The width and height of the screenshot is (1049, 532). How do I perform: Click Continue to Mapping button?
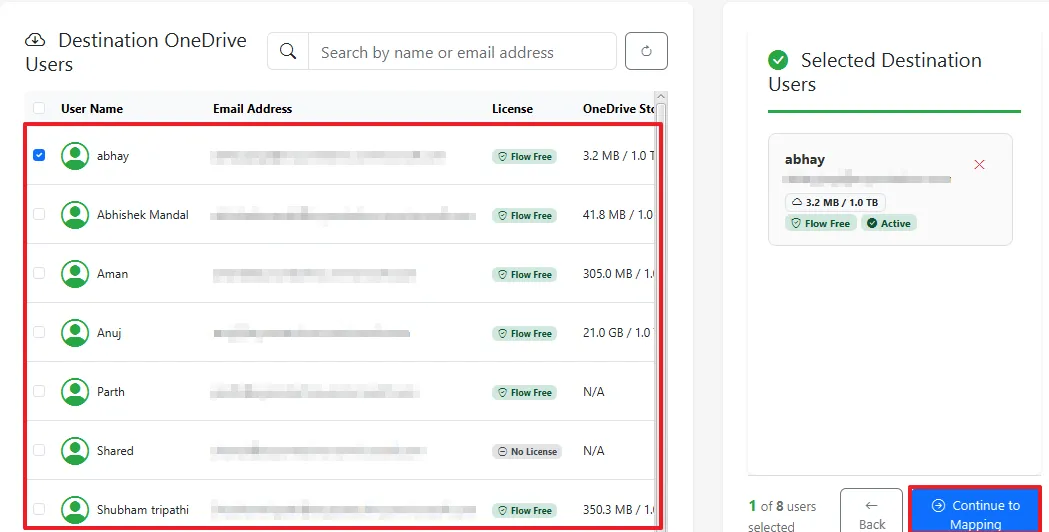tap(975, 510)
